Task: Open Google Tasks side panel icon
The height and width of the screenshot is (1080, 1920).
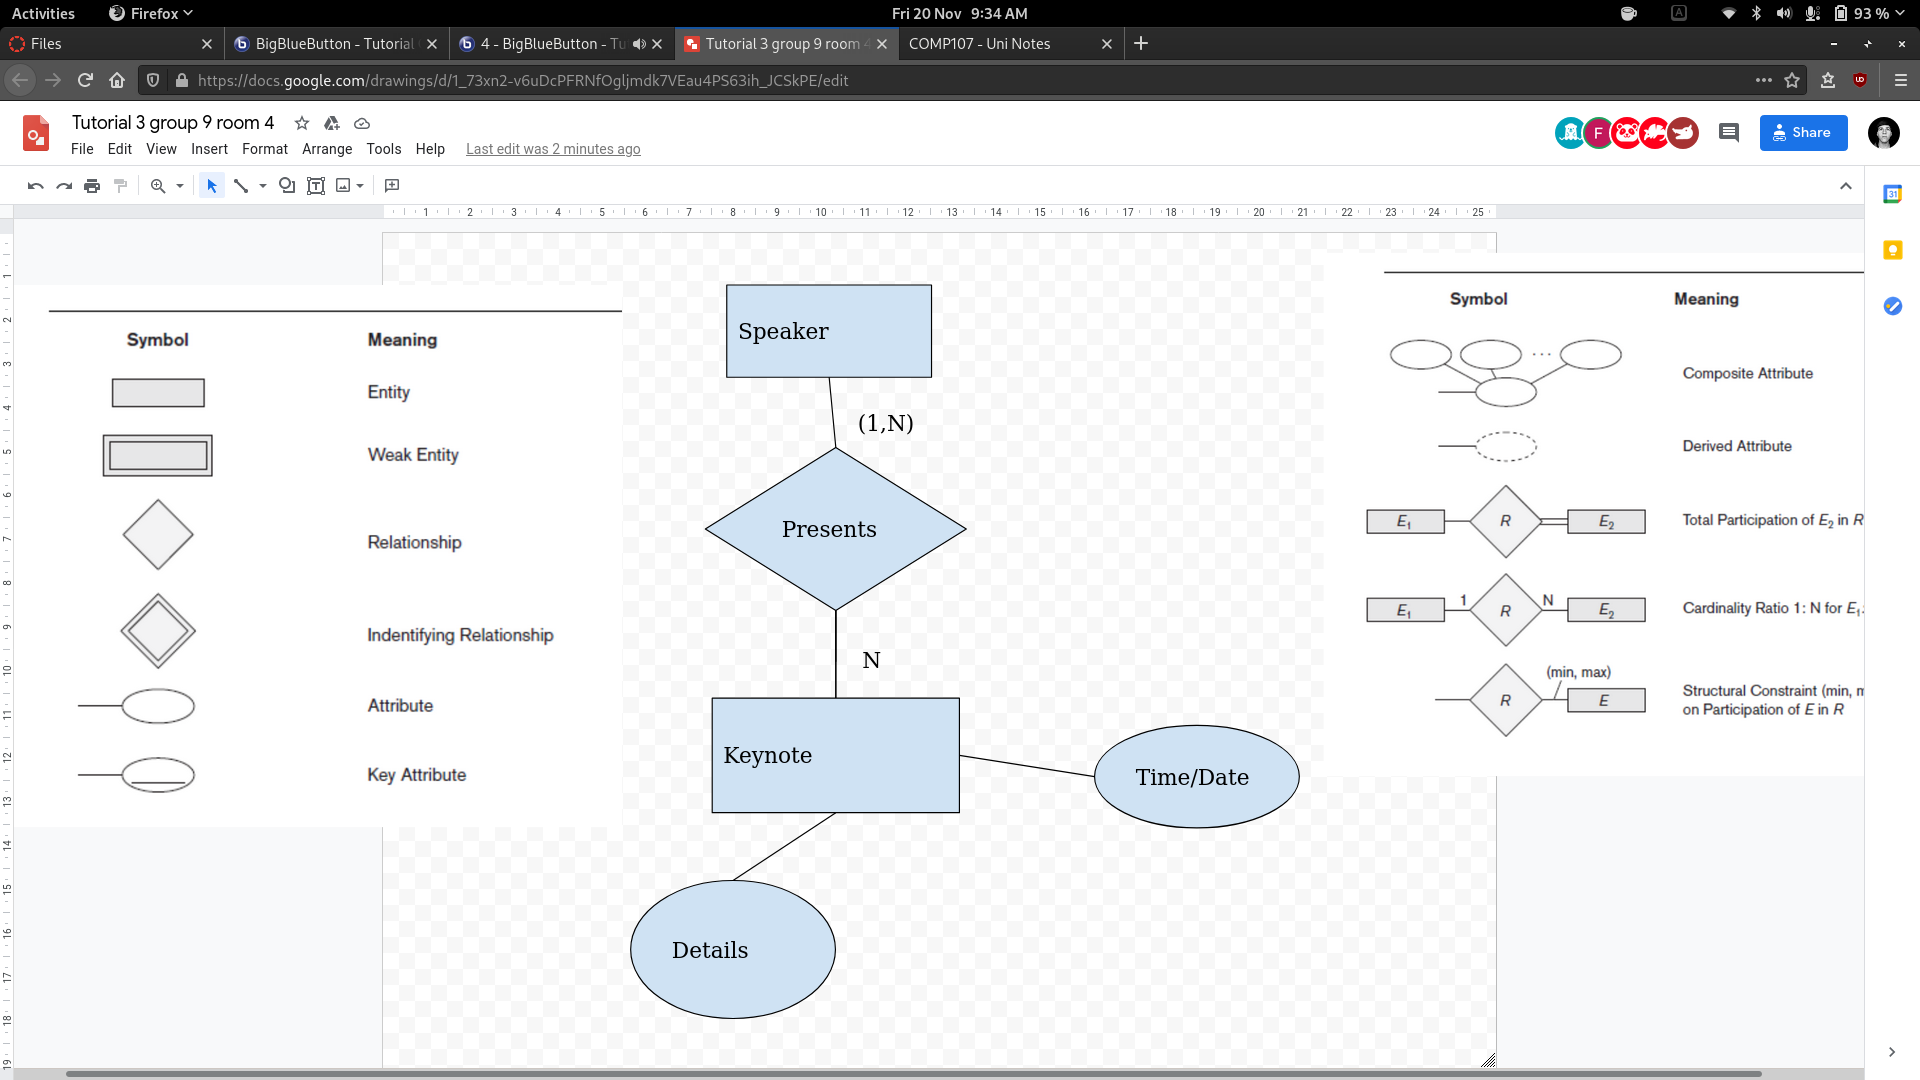Action: (x=1892, y=306)
